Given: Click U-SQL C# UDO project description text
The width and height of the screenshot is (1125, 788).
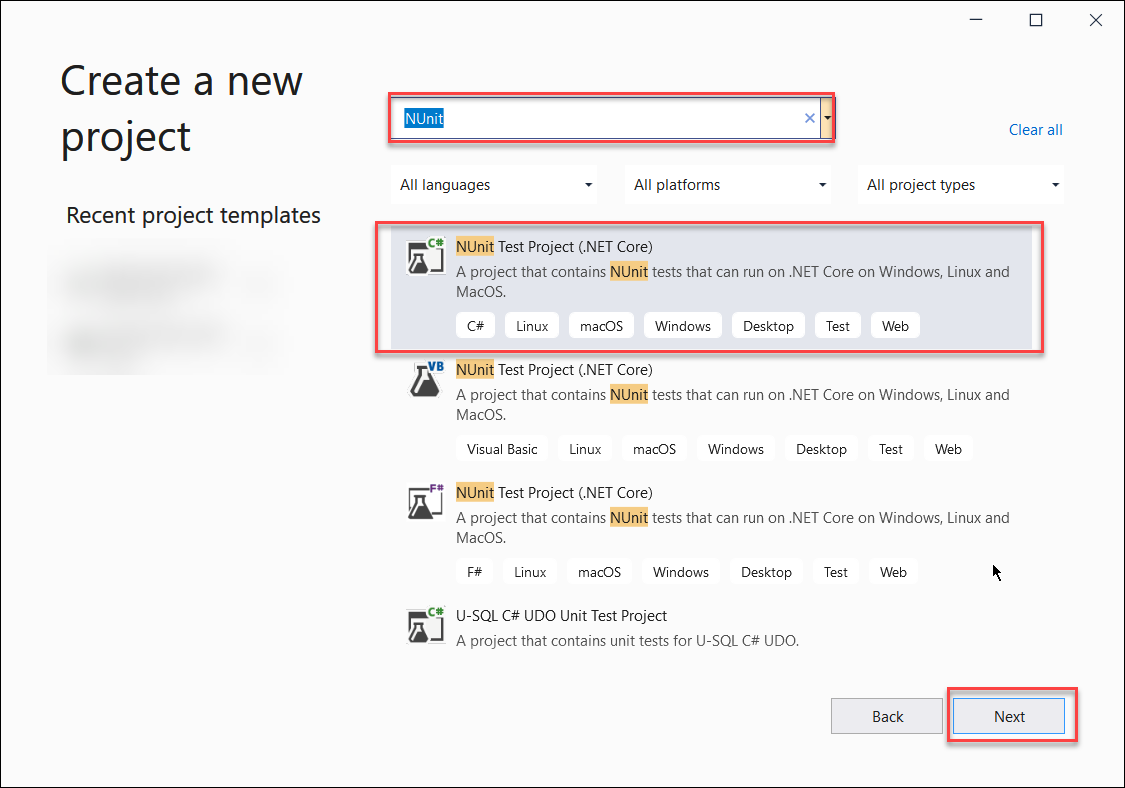Looking at the screenshot, I should [627, 641].
